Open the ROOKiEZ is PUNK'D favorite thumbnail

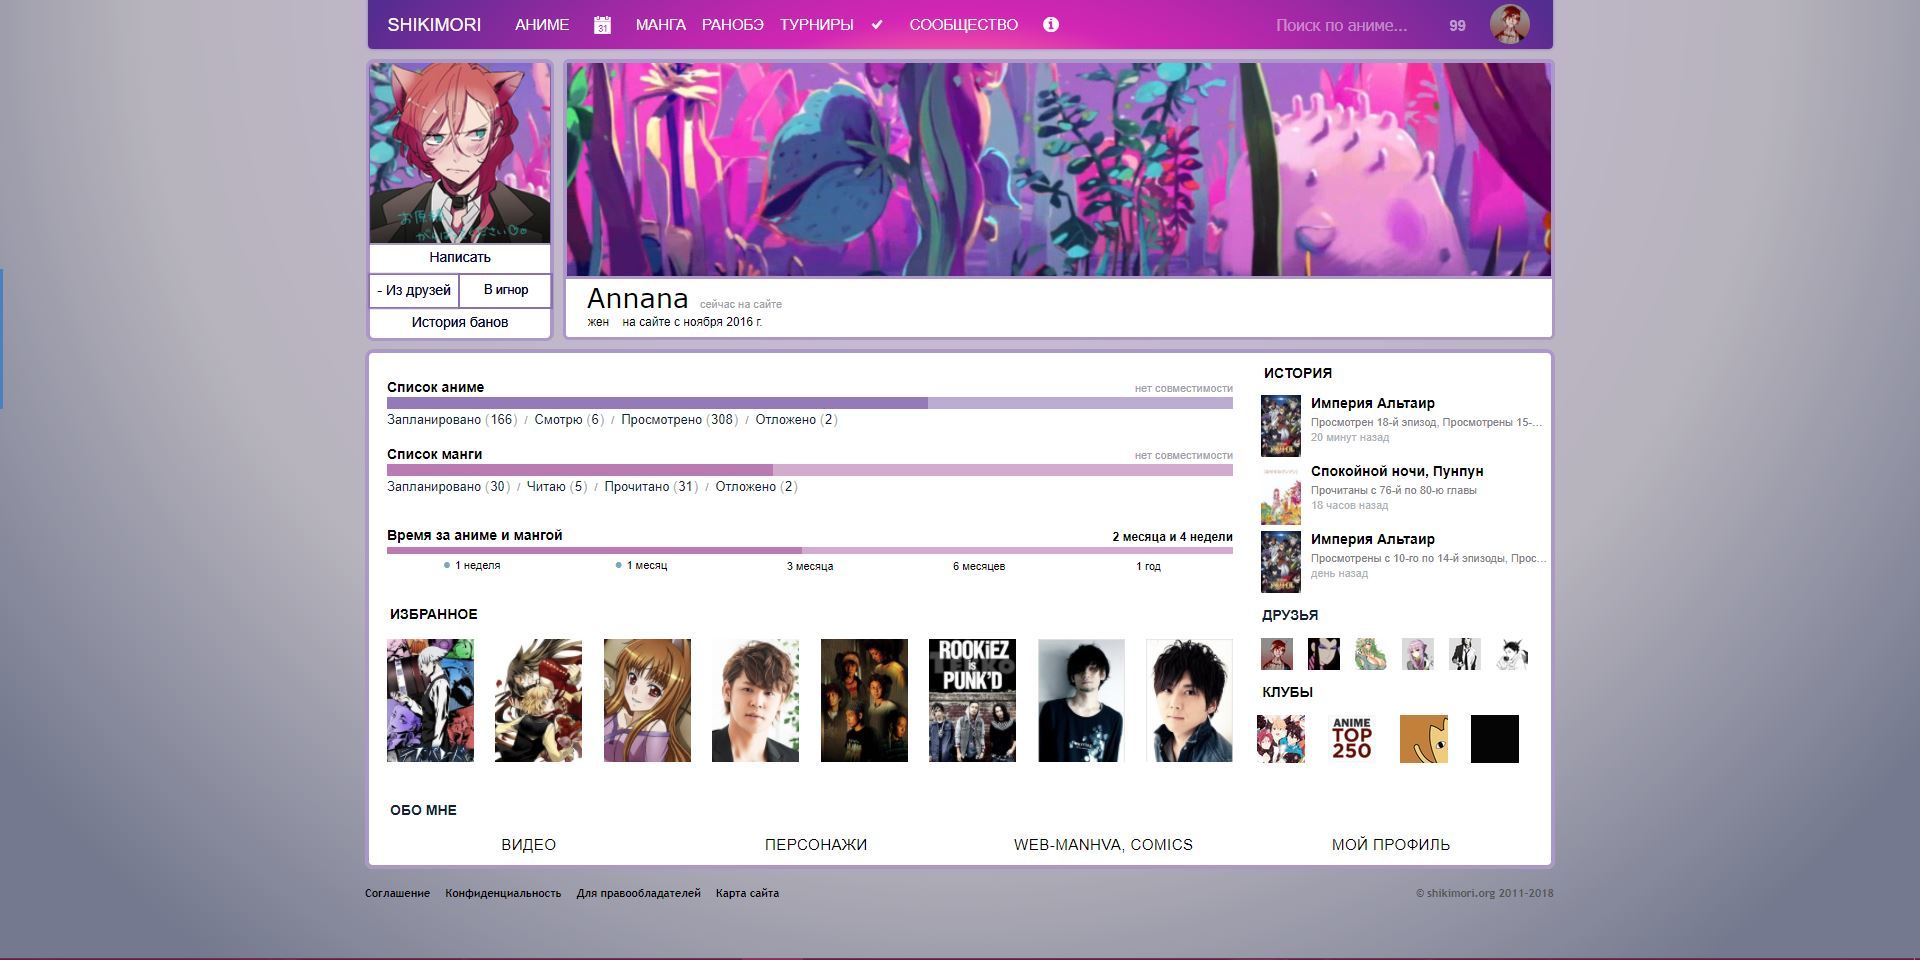972,700
